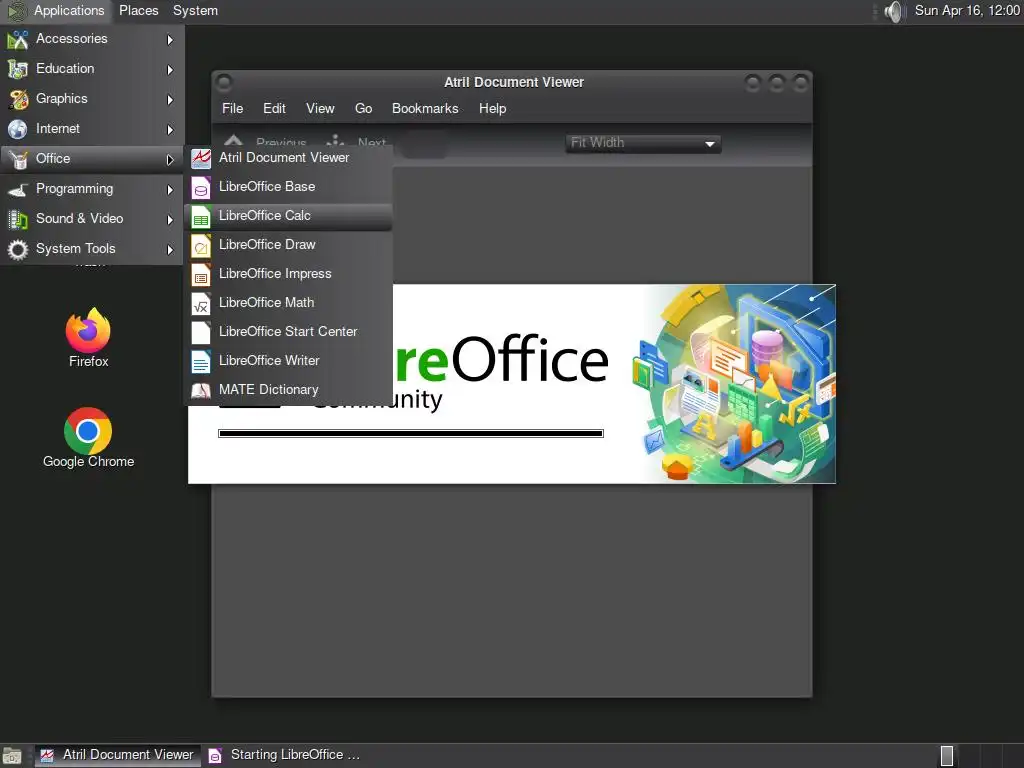1024x768 pixels.
Task: Click the Atril taskbar entry icon
Action: 46,756
